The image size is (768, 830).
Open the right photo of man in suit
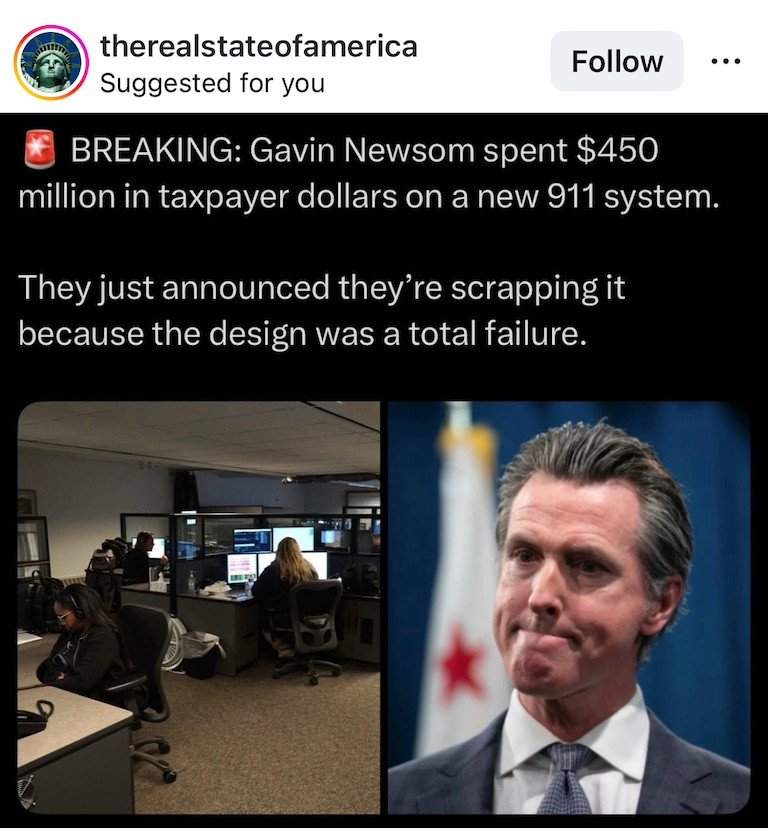click(569, 607)
